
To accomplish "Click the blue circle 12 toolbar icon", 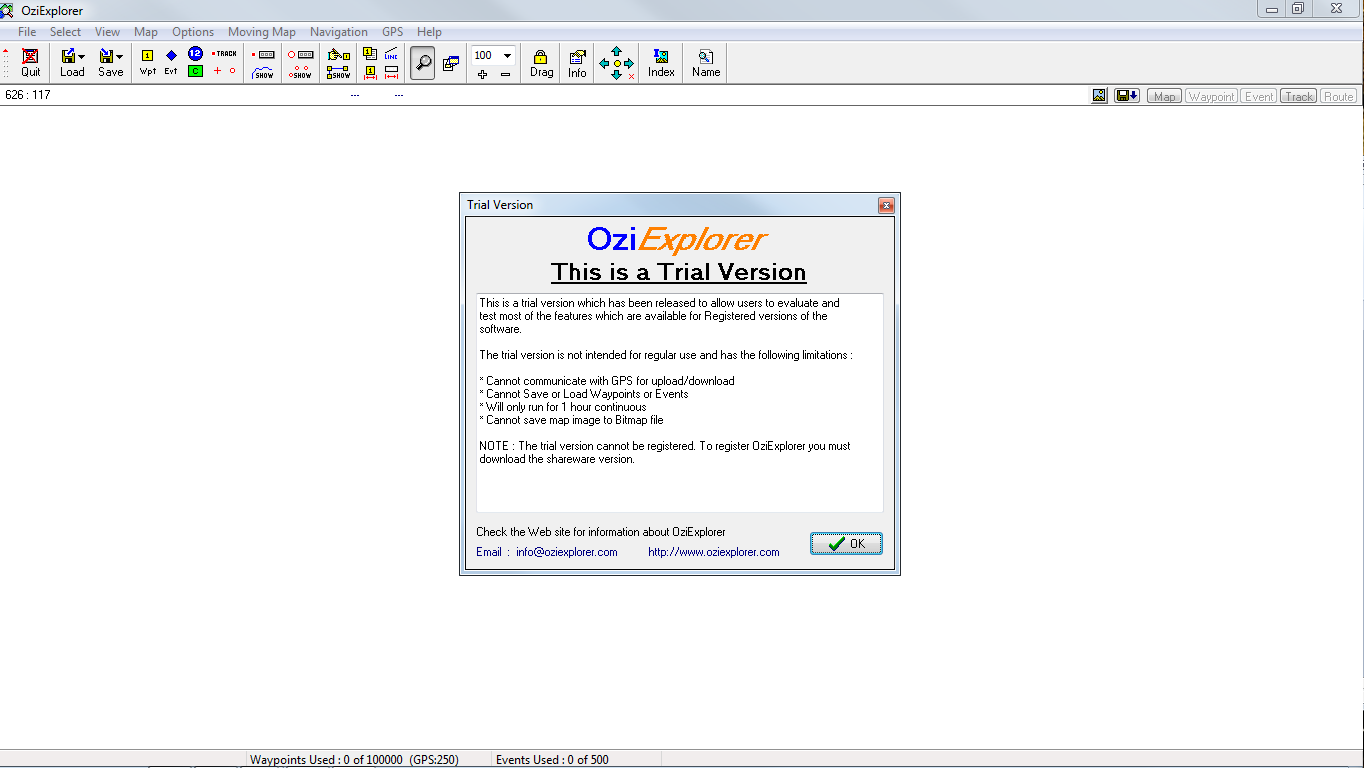I will (195, 54).
